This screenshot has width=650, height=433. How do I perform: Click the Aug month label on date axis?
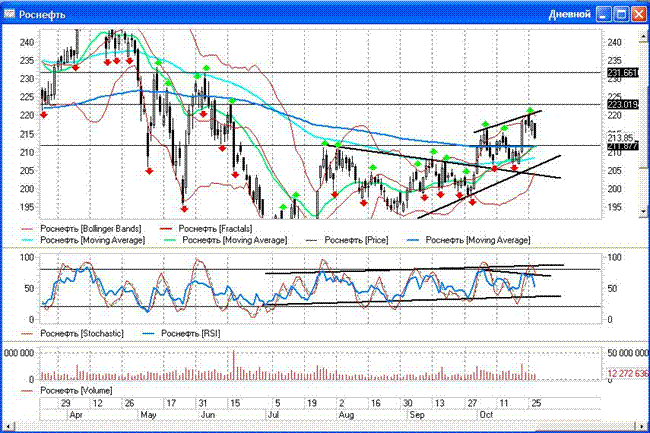tap(347, 412)
